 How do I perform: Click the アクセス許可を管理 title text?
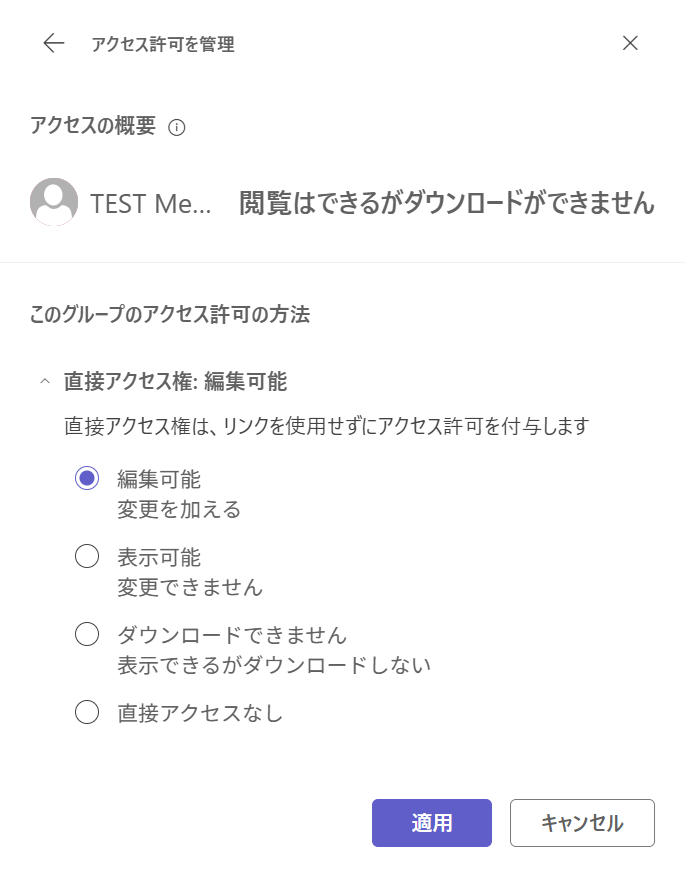click(161, 43)
